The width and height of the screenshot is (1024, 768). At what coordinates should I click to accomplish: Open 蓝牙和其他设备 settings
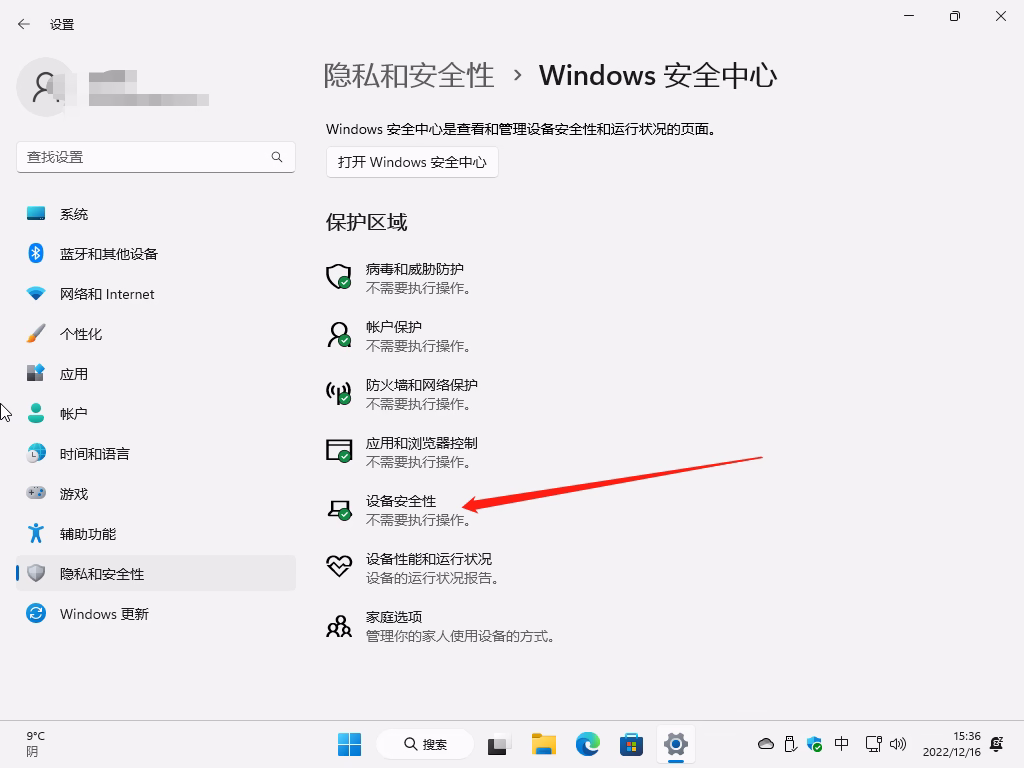click(x=108, y=253)
